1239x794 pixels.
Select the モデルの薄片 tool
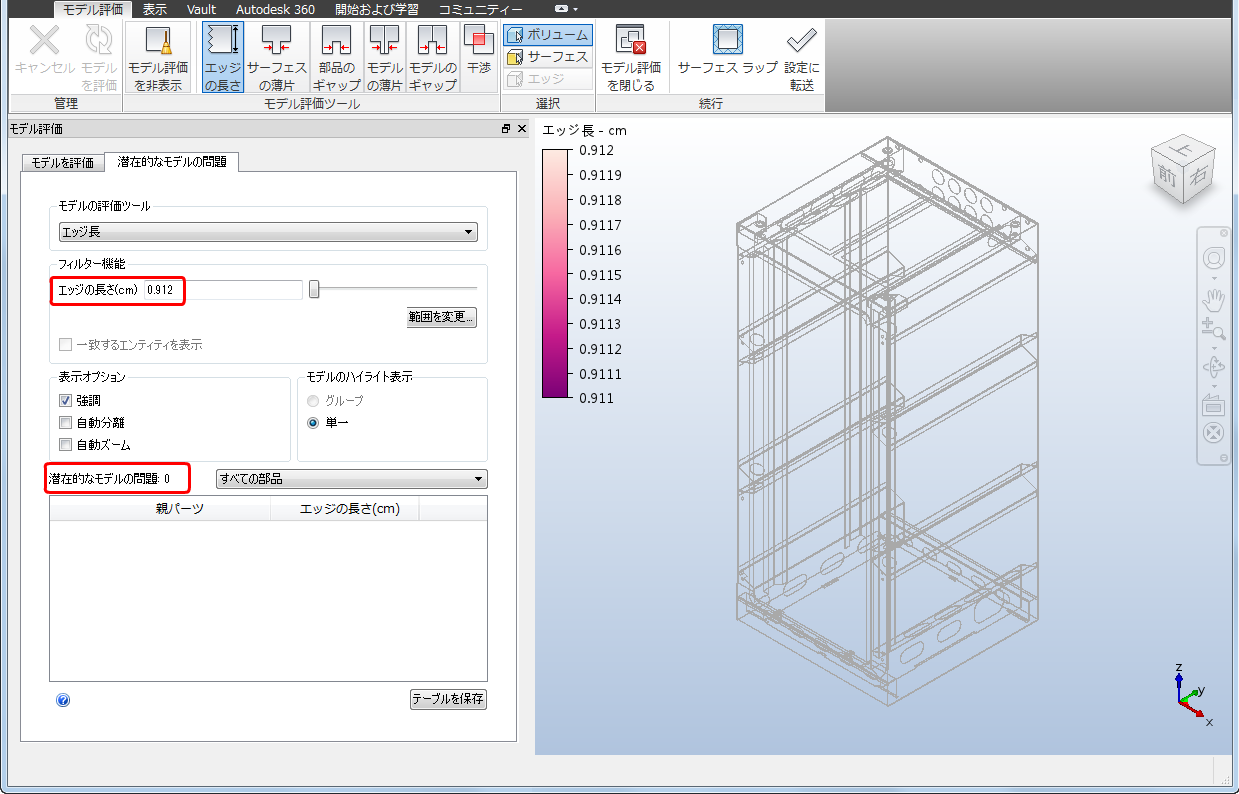pos(385,58)
